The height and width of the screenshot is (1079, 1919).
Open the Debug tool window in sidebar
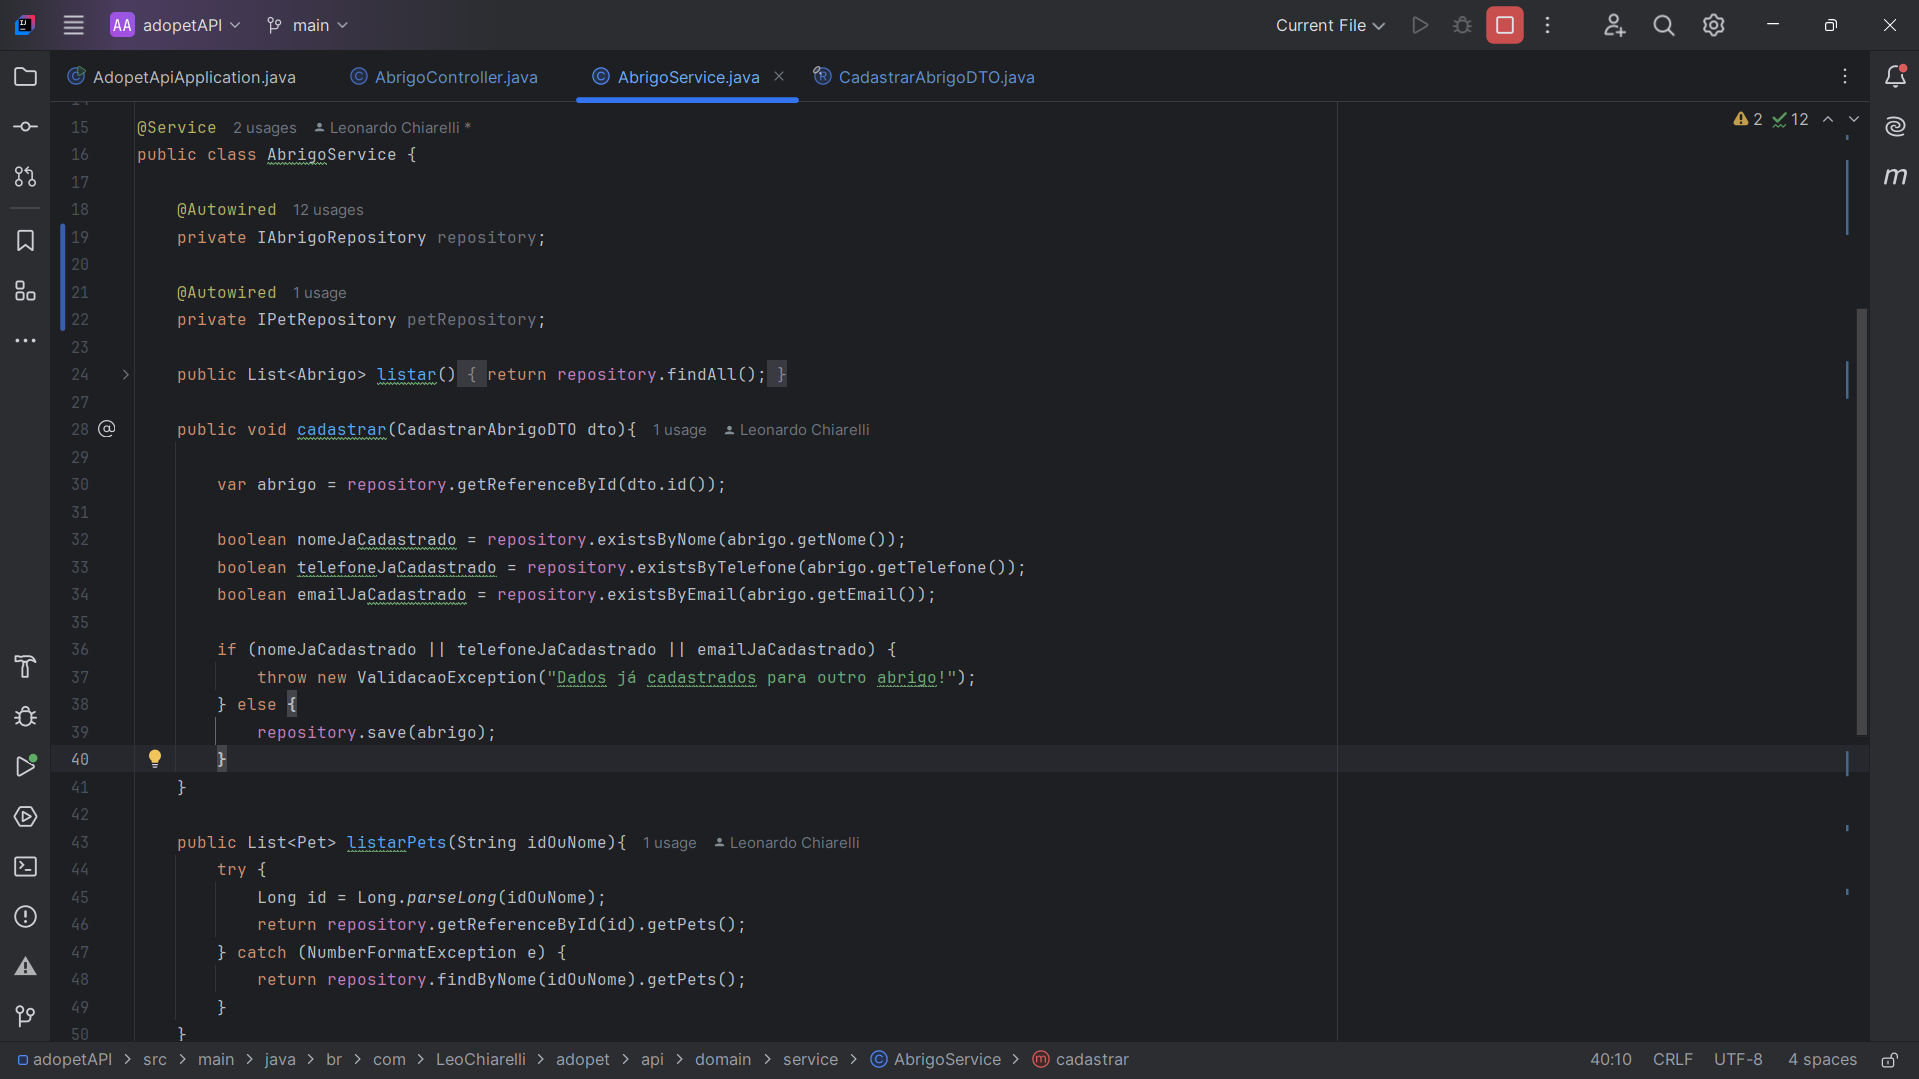click(26, 717)
